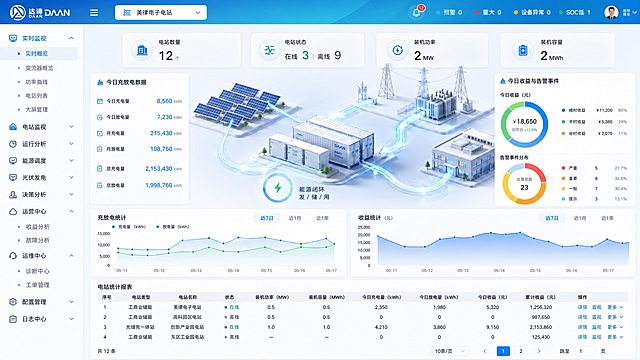
Task: Click the 今日放电量 row icon
Action: [100, 117]
